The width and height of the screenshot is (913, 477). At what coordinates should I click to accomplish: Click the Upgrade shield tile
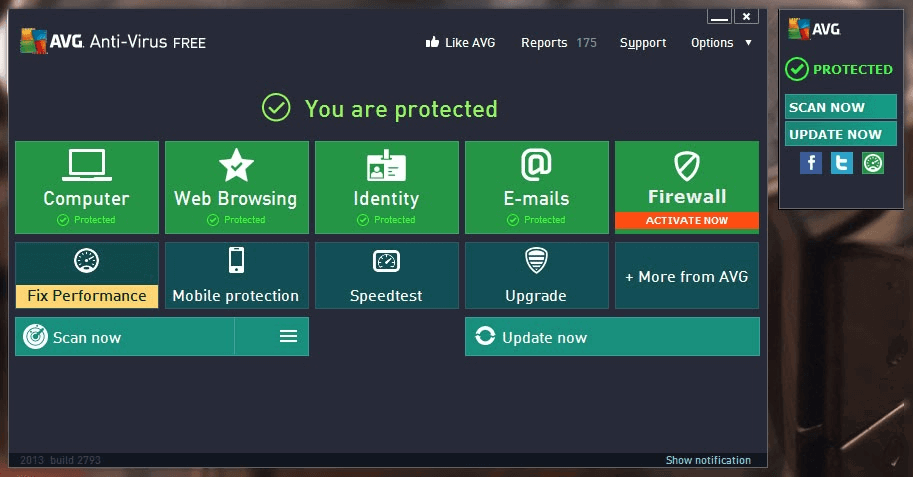pos(536,275)
